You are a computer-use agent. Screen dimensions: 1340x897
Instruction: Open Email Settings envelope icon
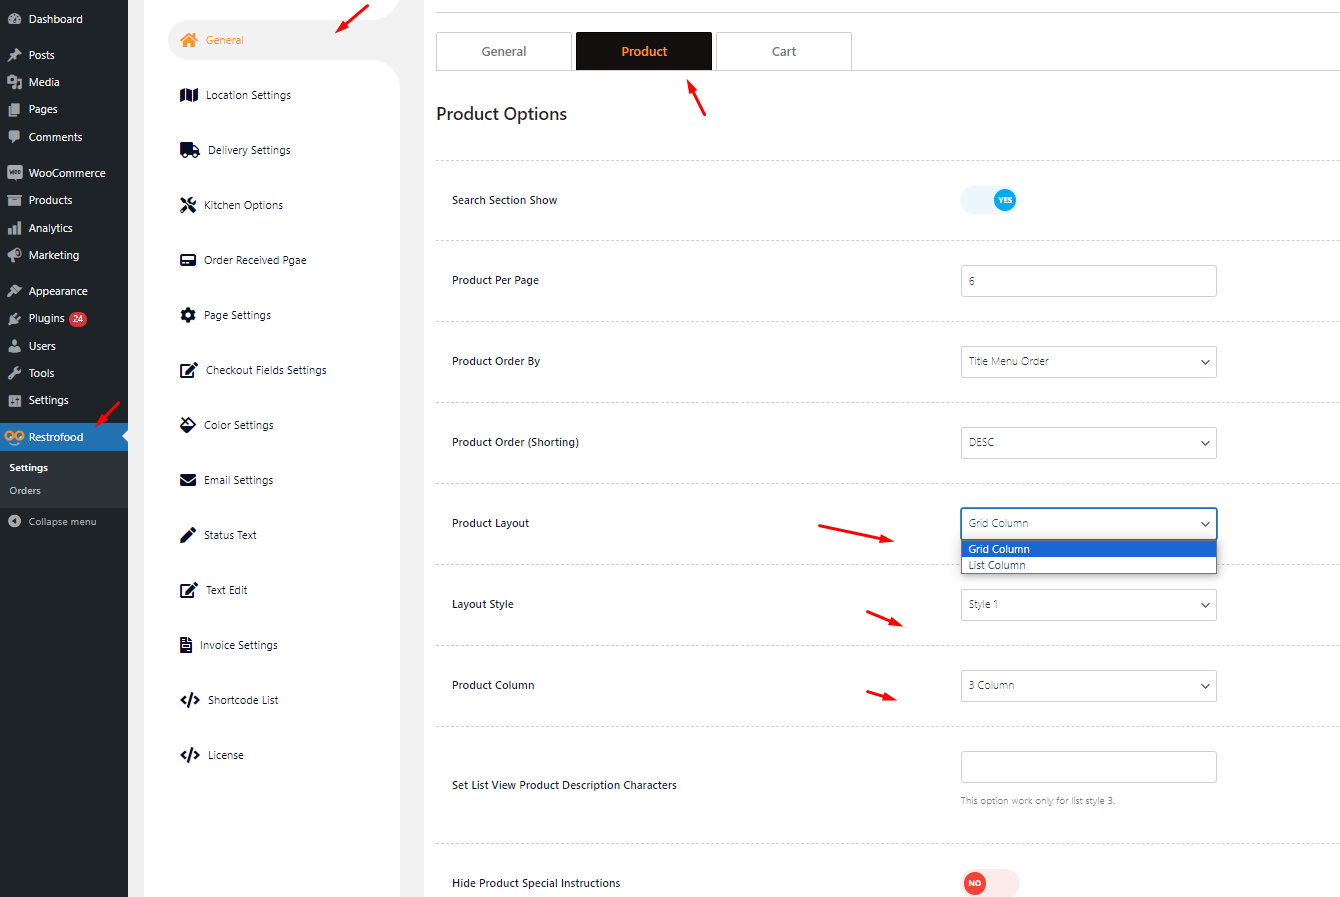click(188, 479)
